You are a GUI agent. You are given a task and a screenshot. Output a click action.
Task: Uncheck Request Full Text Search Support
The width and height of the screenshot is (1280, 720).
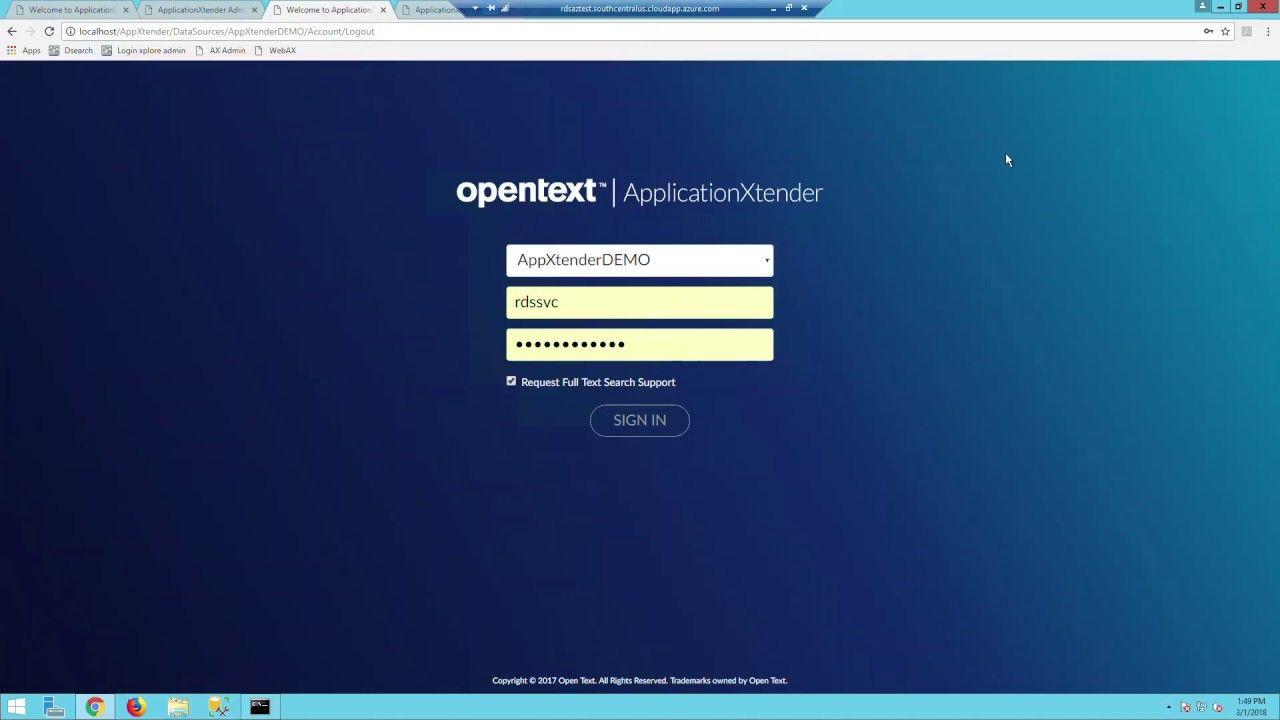[x=511, y=381]
